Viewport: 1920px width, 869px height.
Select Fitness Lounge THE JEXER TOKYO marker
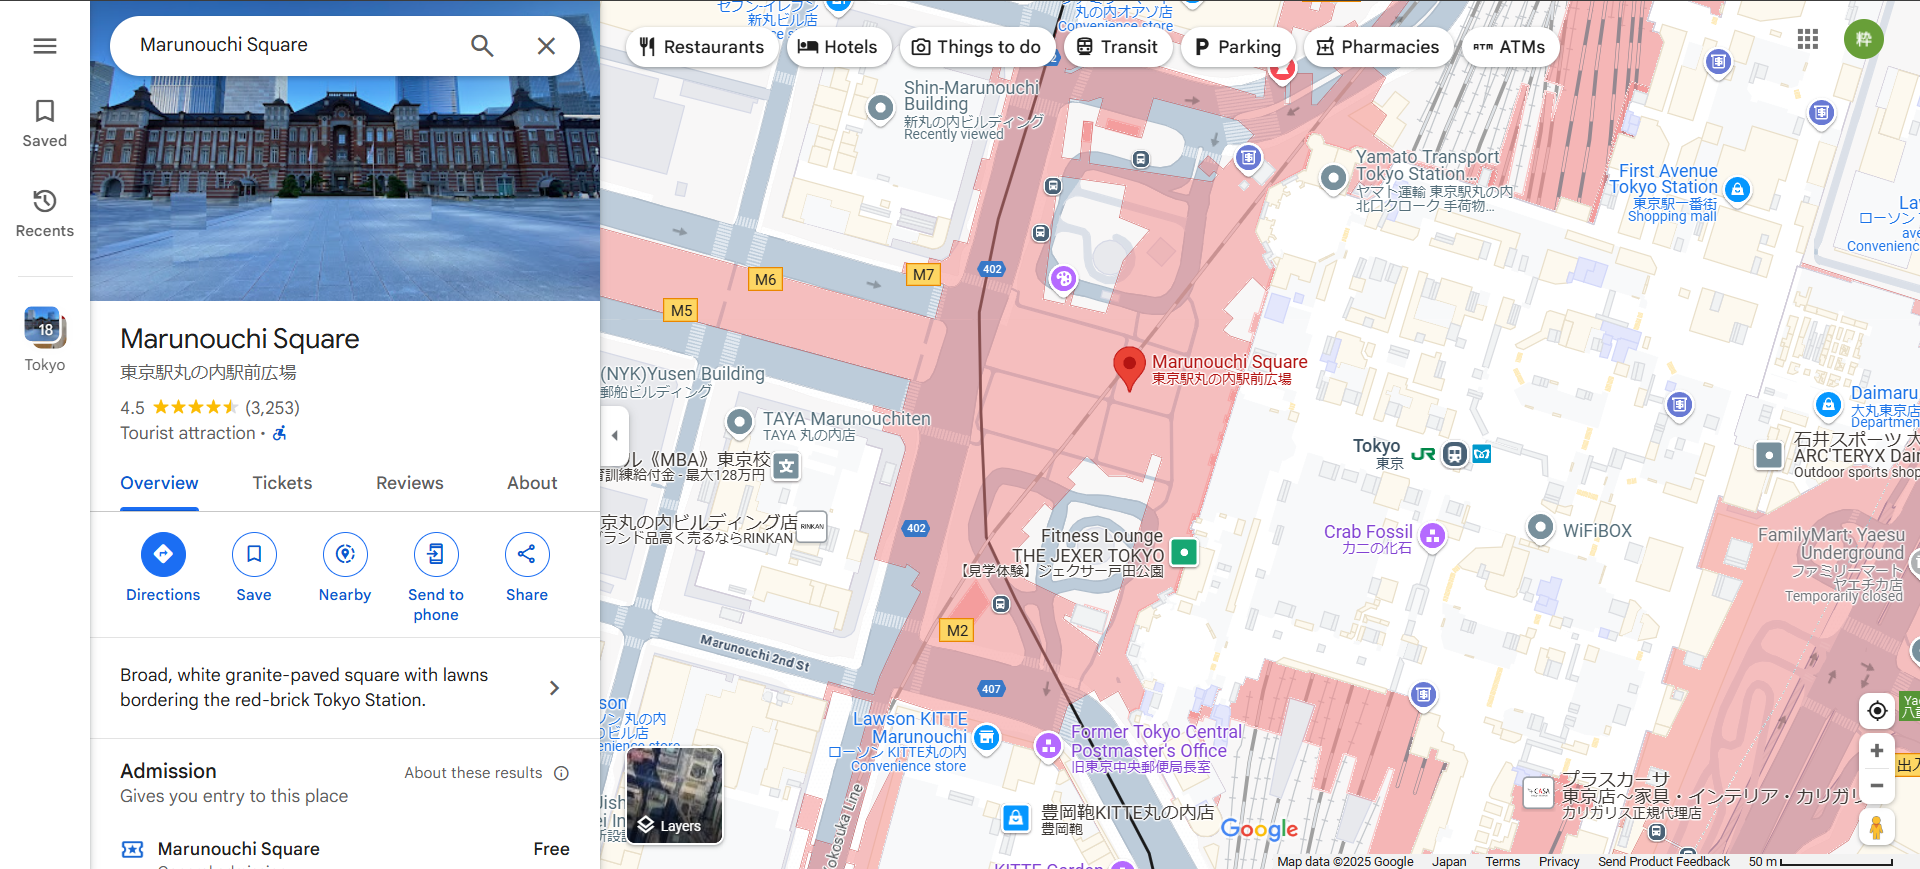pyautogui.click(x=1184, y=552)
